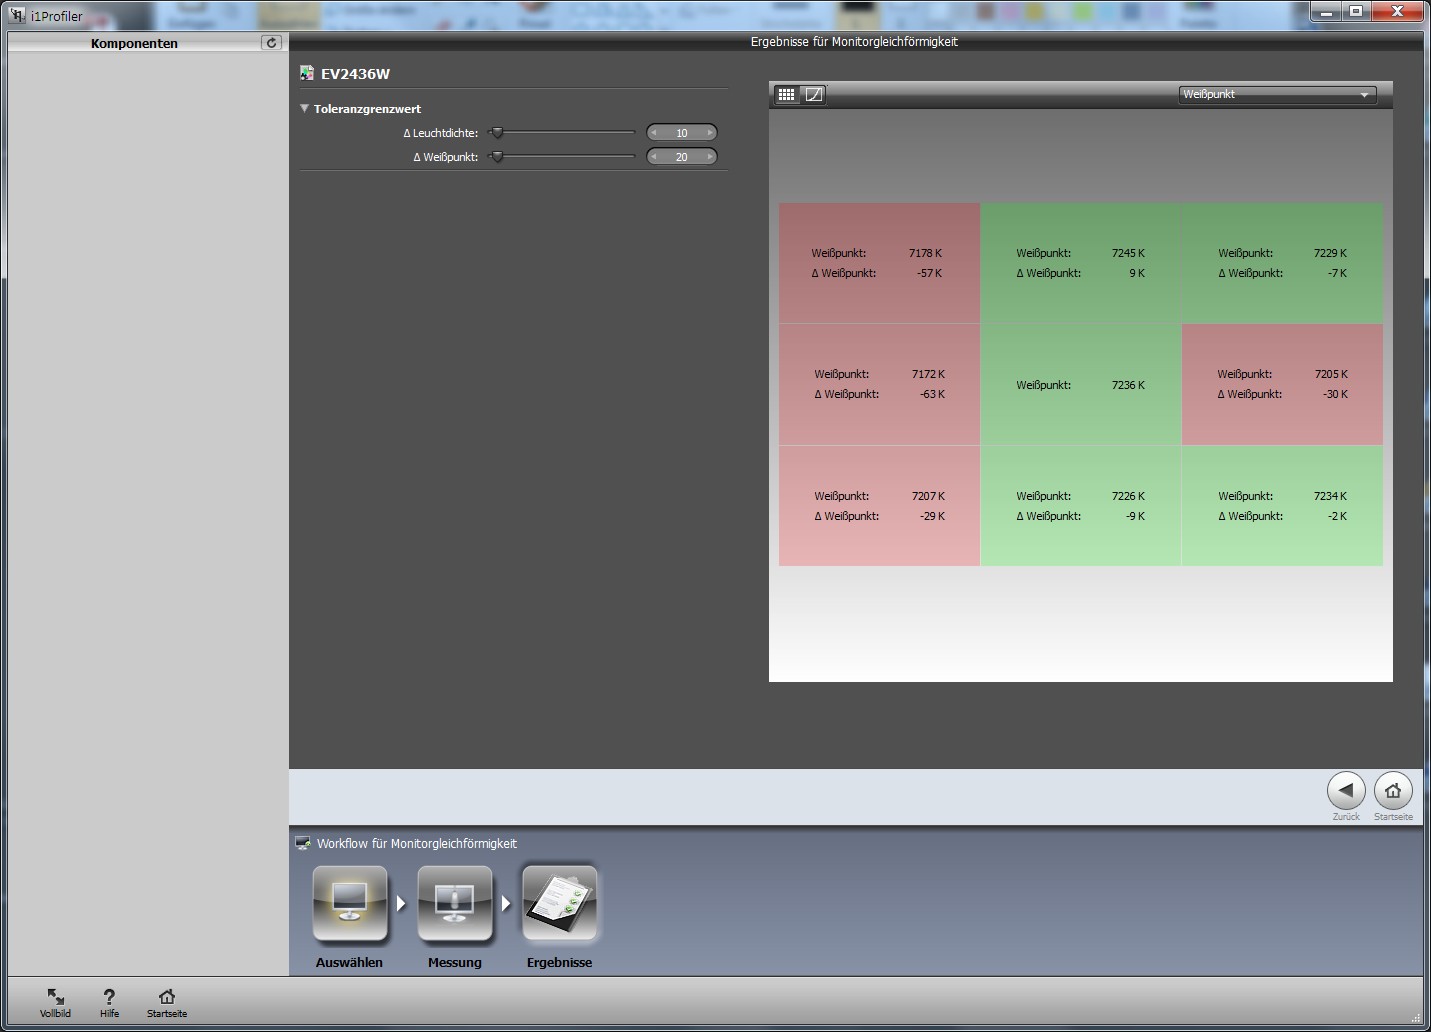Image resolution: width=1431 pixels, height=1032 pixels.
Task: Open Hilfe help
Action: [x=109, y=1001]
